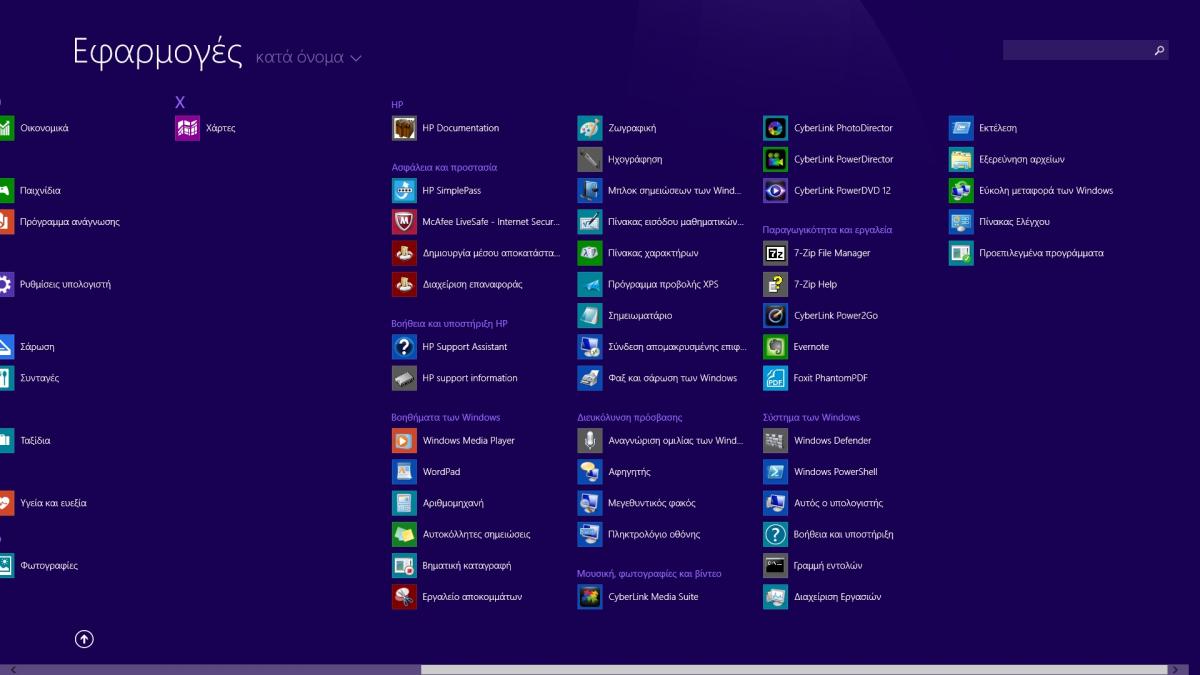Click the 'Συνταγές' app label
The width and height of the screenshot is (1200, 675).
click(39, 378)
